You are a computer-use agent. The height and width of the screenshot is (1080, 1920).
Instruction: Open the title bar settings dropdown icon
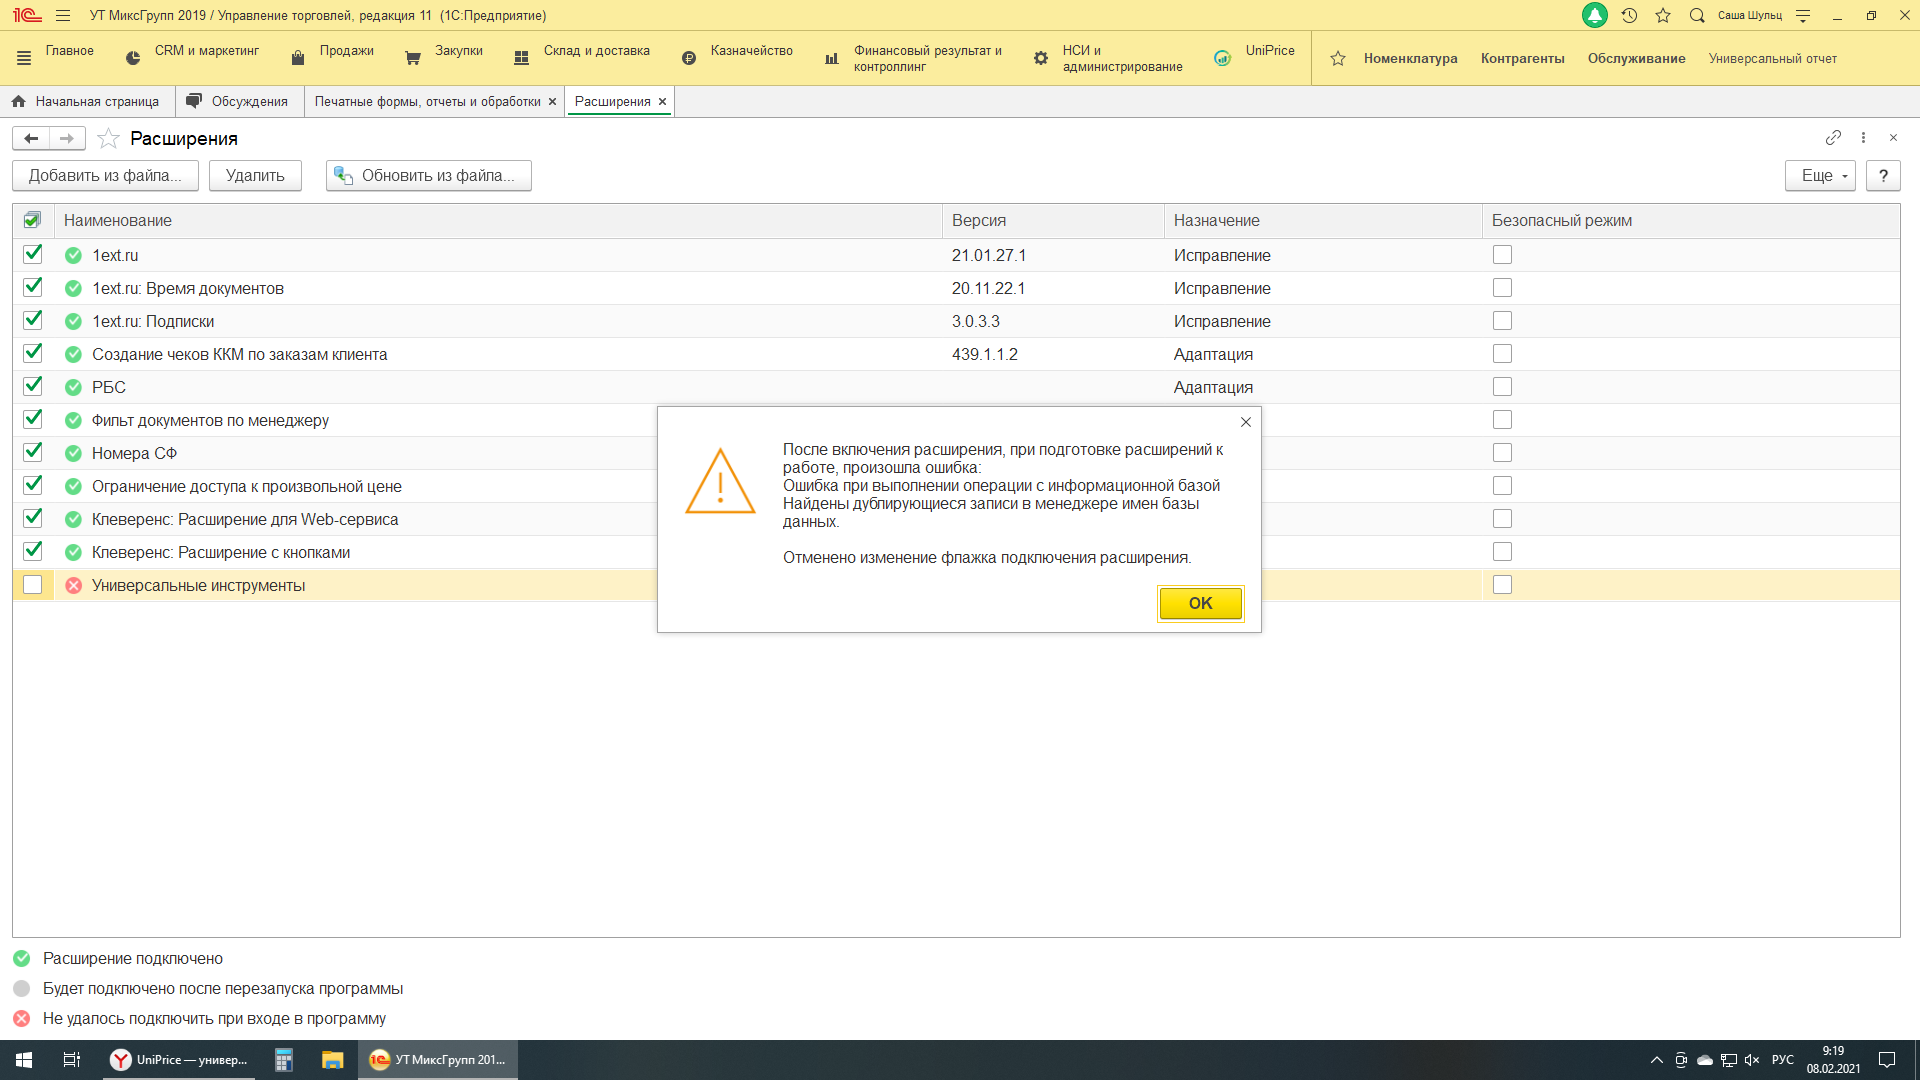pos(1803,15)
